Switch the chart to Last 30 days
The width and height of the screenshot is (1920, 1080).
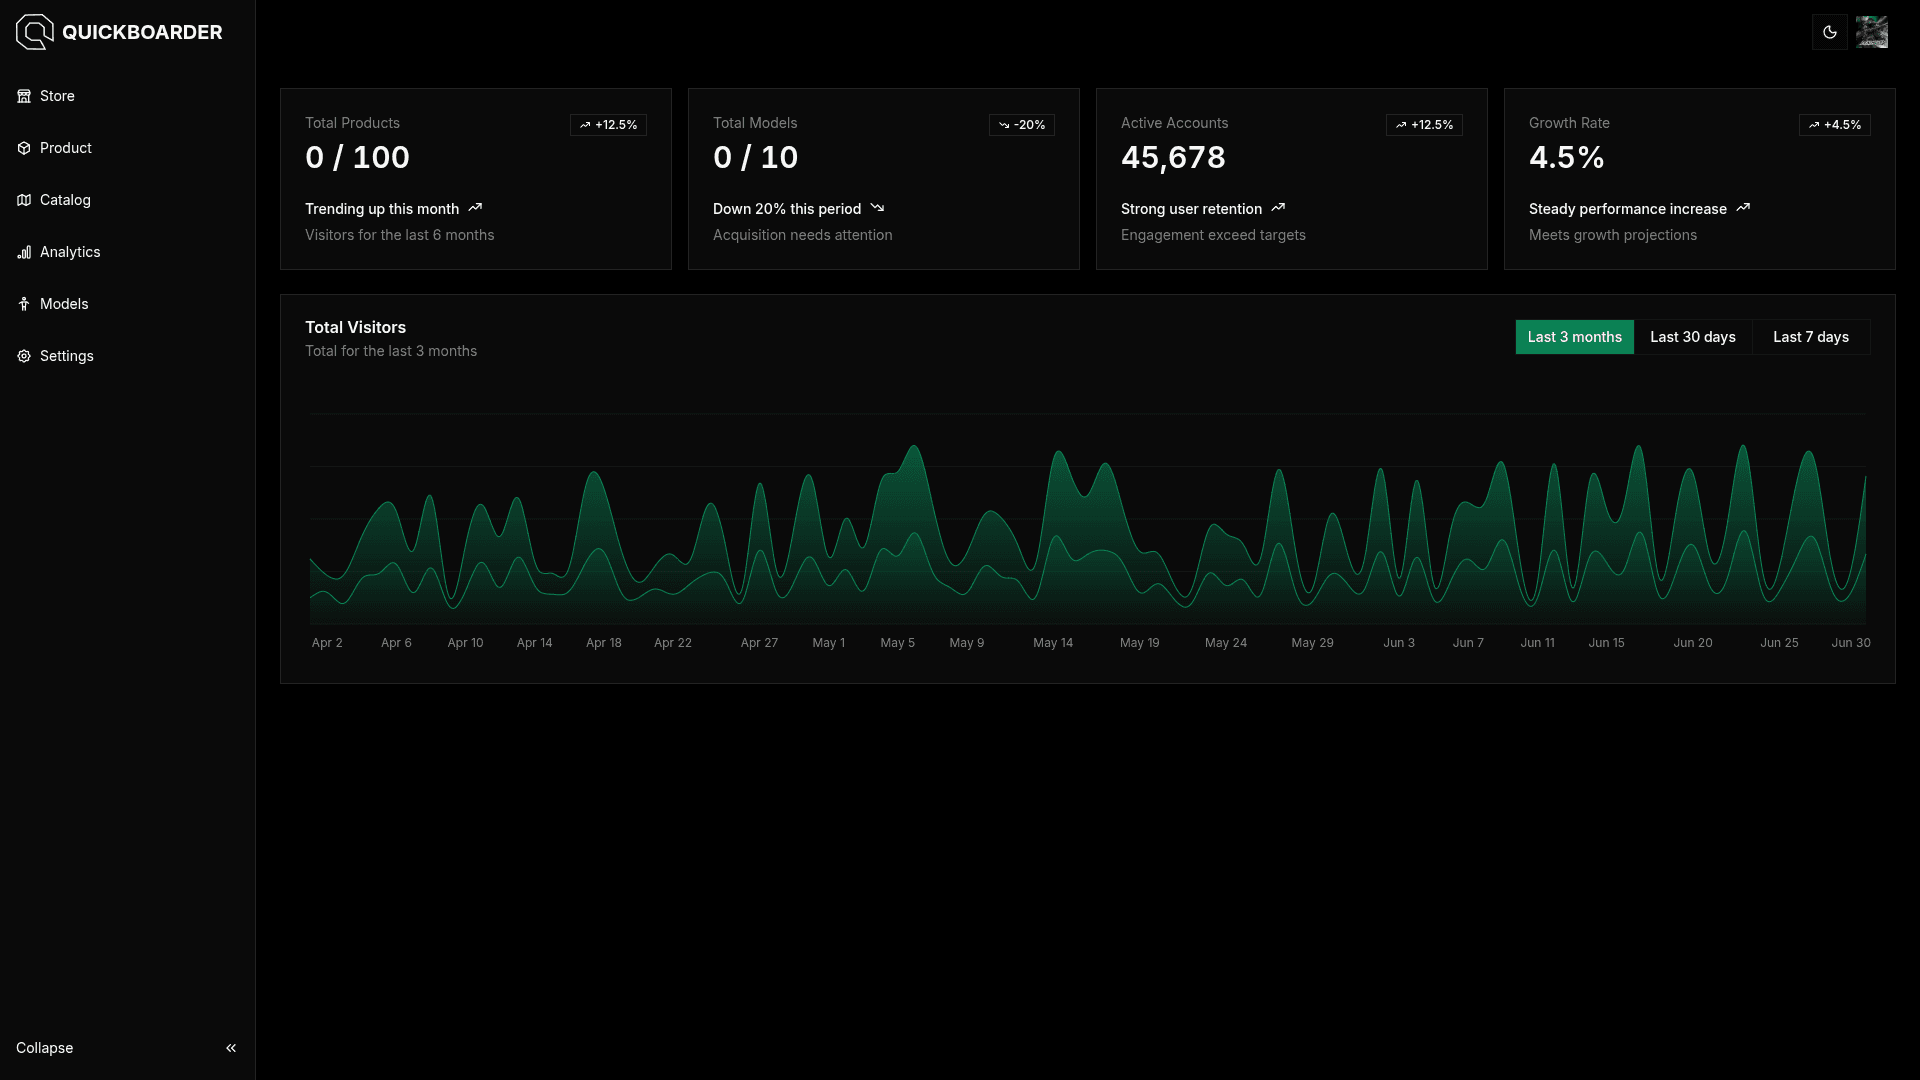pos(1692,337)
